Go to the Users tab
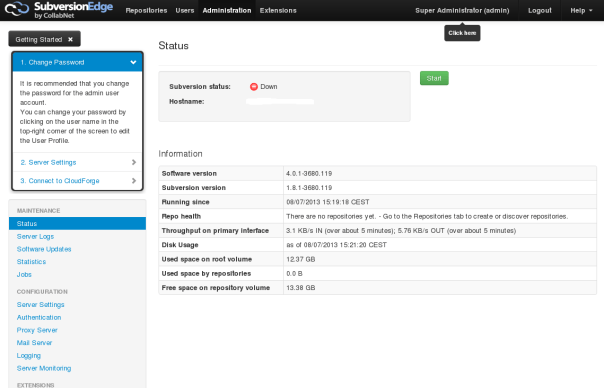 [x=185, y=11]
